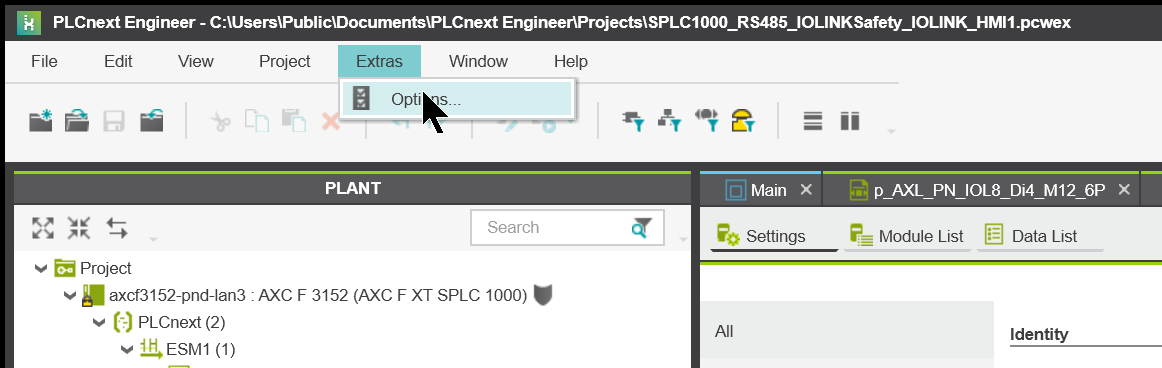Collapse the PLCnext (2) node

pos(99,322)
